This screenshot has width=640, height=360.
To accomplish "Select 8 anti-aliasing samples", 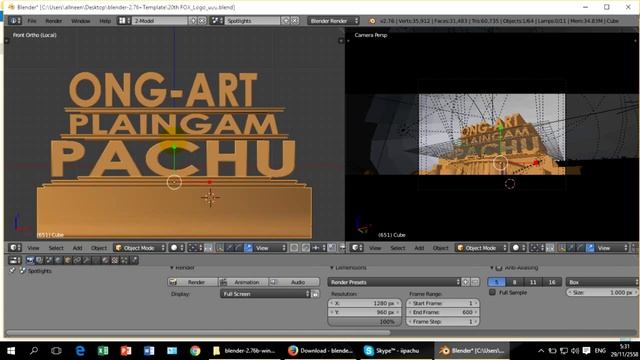I will [x=515, y=282].
